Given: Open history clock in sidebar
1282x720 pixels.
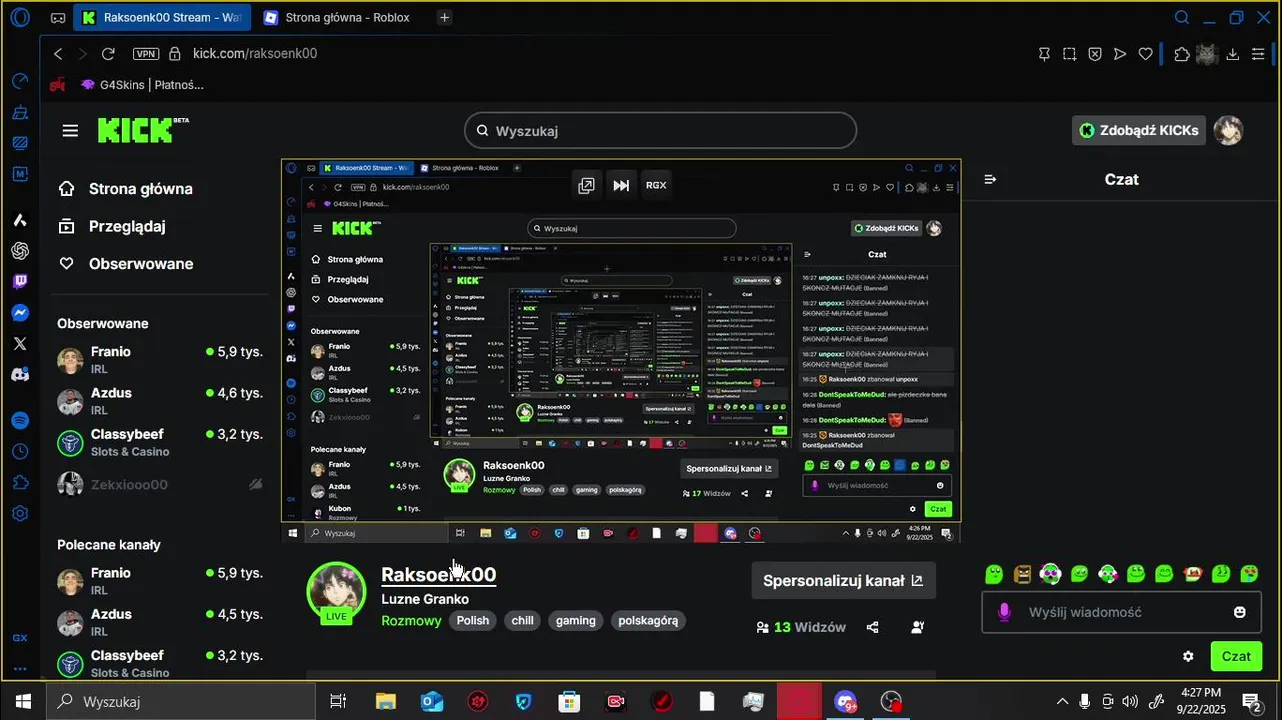Looking at the screenshot, I should tap(20, 451).
